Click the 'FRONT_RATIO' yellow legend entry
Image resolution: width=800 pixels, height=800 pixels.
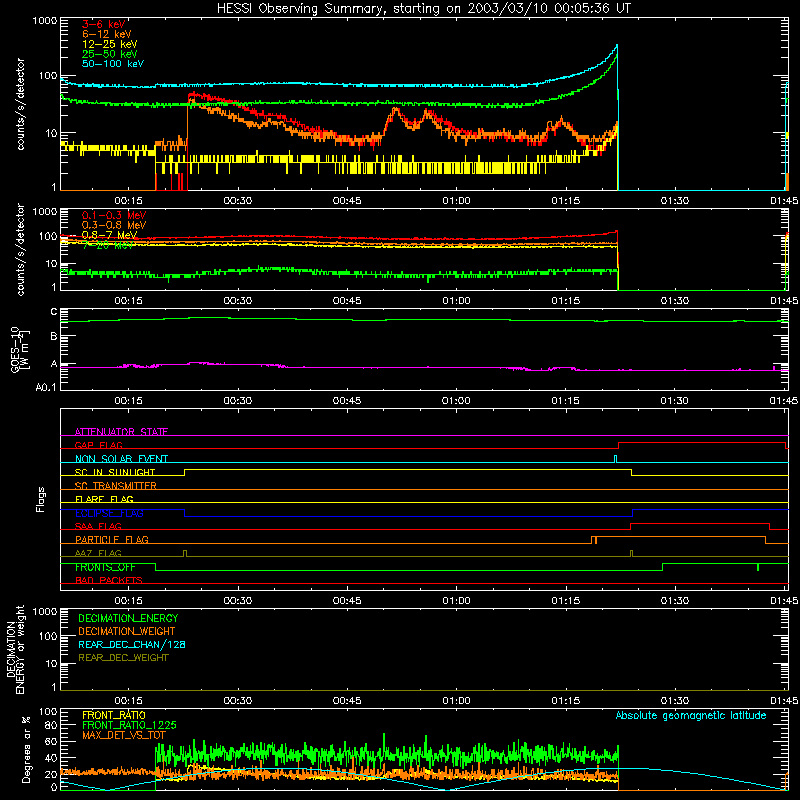(x=114, y=715)
